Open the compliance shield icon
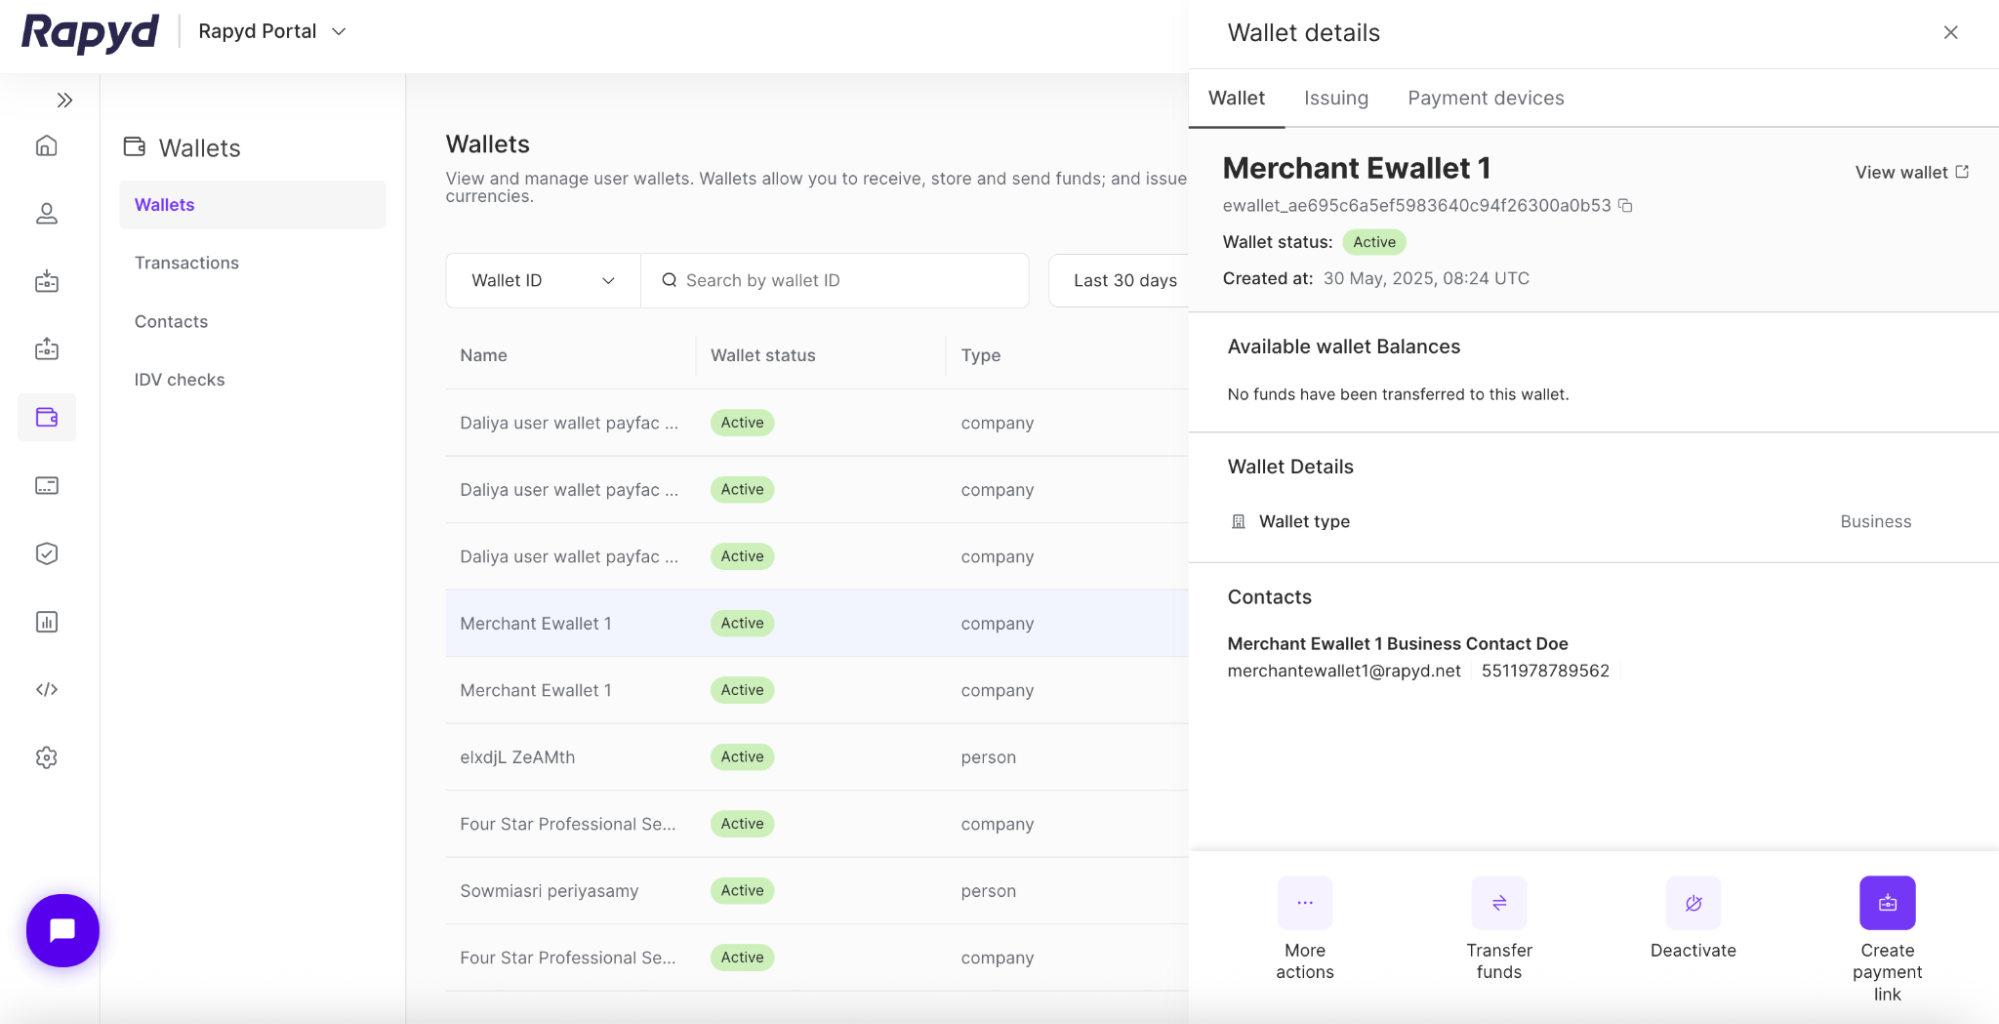1999x1024 pixels. 46,553
